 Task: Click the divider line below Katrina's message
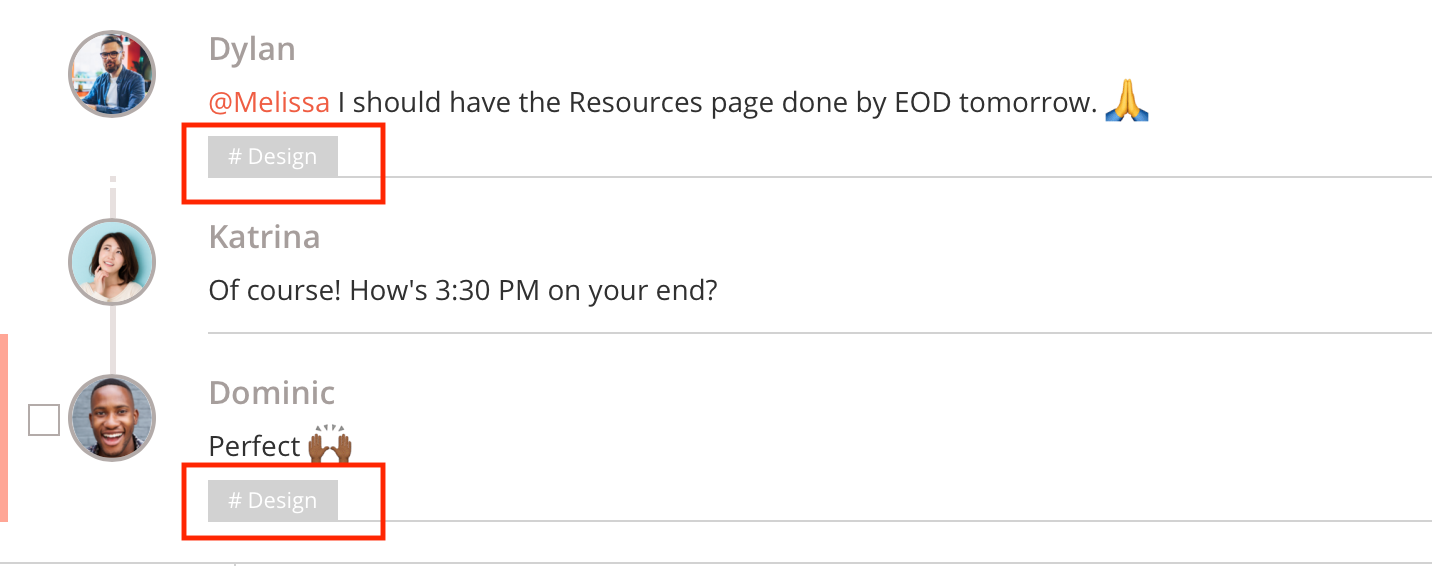click(x=820, y=333)
